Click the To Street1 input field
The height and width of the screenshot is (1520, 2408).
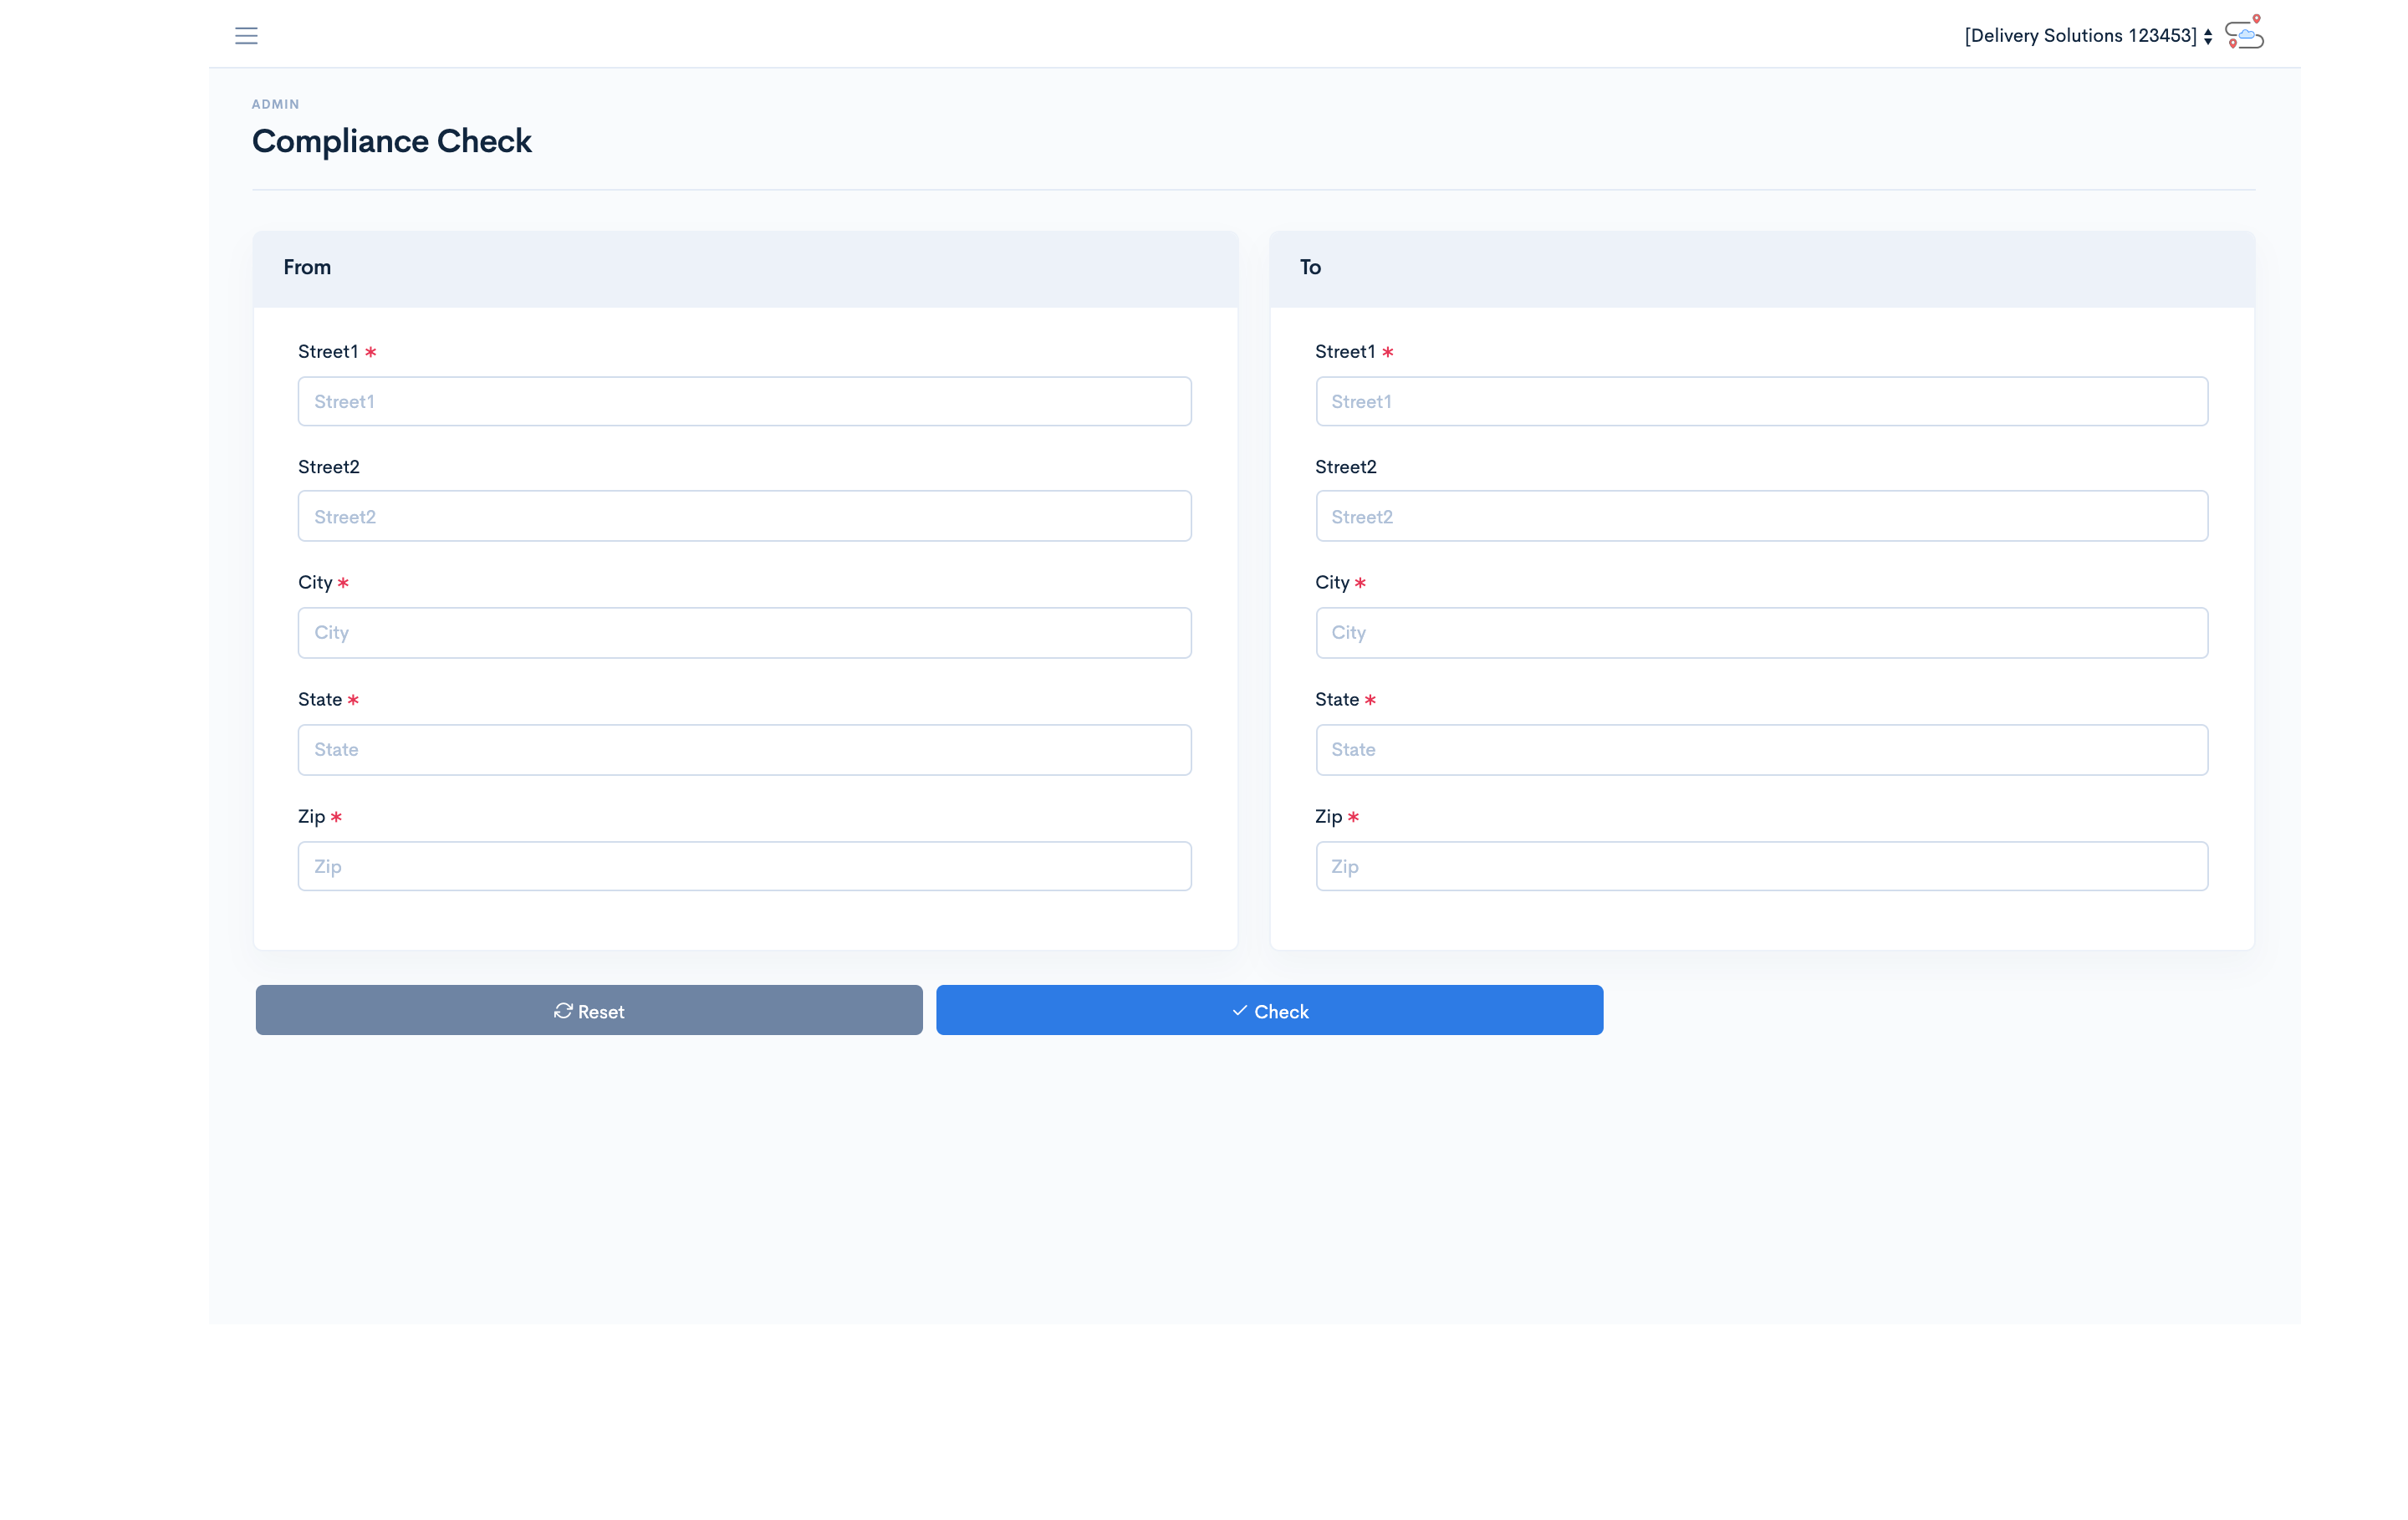1761,401
